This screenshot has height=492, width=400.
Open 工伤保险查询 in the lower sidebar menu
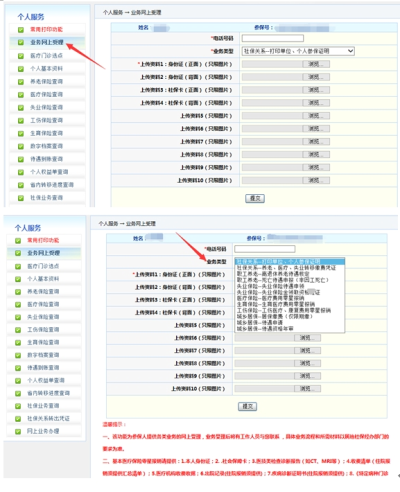(43, 330)
